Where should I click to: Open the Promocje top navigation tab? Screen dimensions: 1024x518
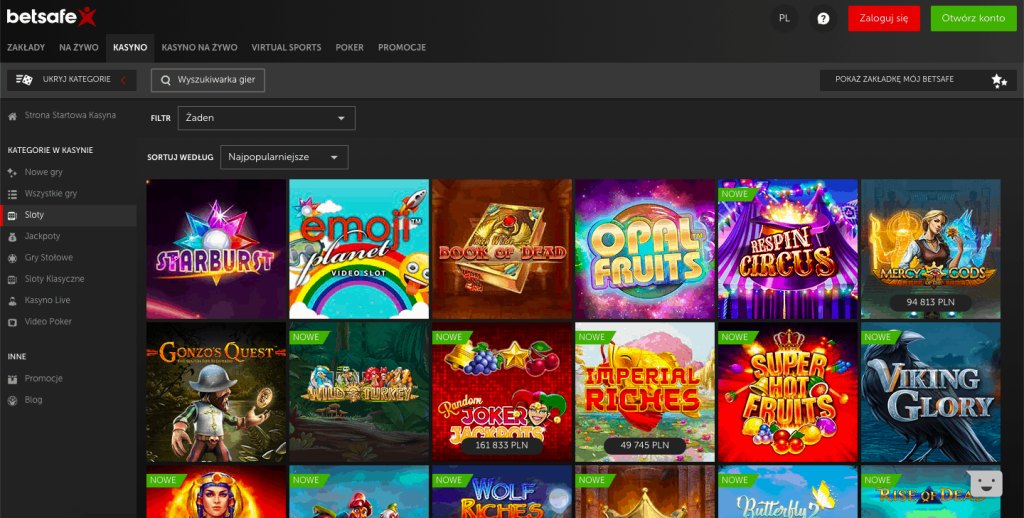(402, 48)
